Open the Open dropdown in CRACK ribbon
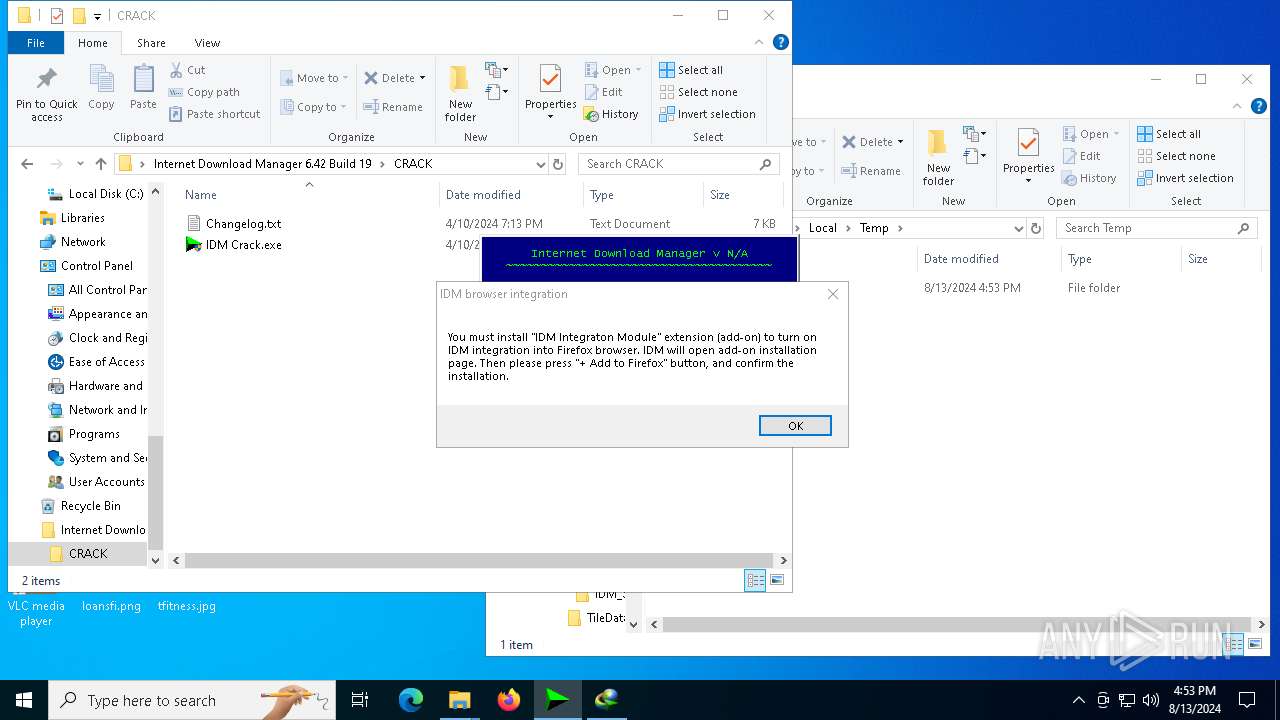This screenshot has width=1280, height=720. 613,70
